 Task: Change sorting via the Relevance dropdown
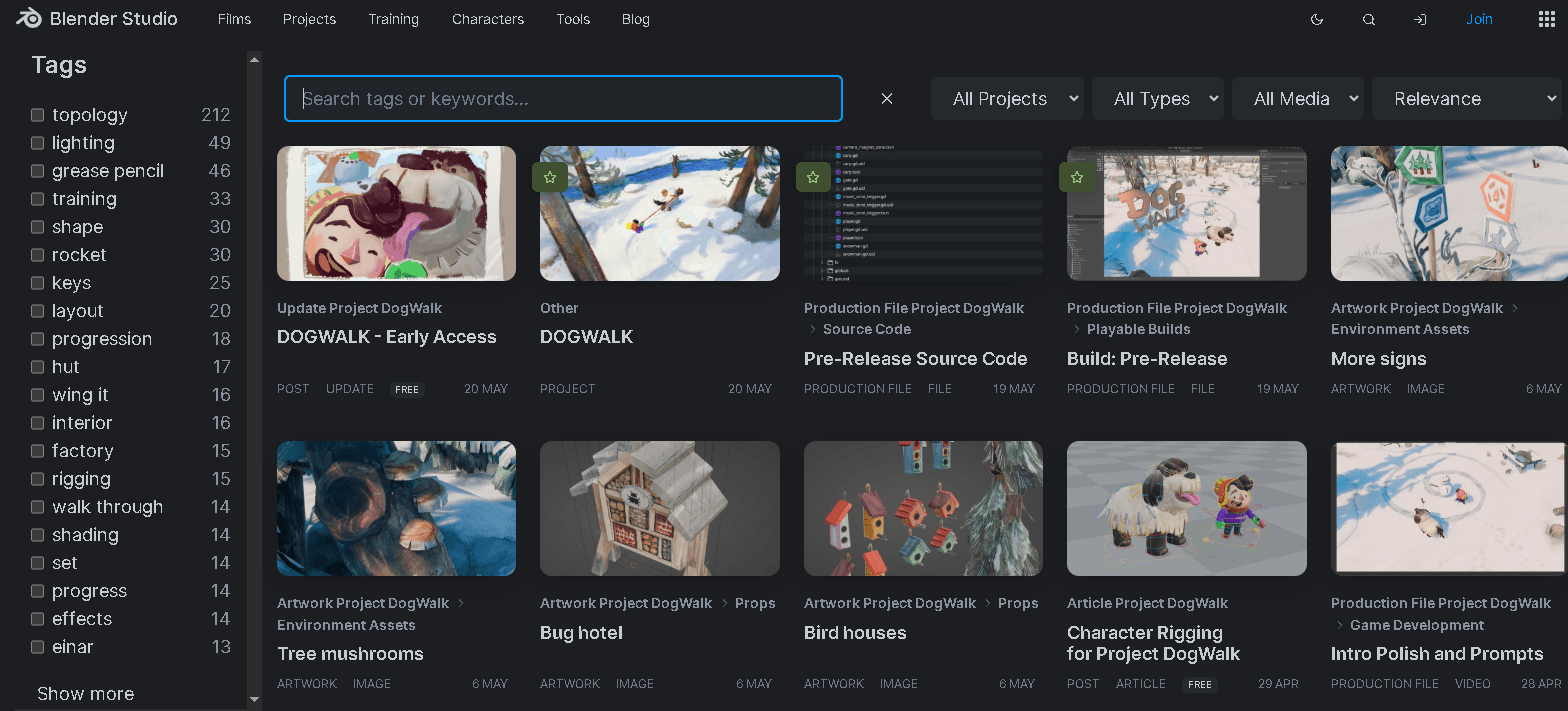(x=1466, y=99)
